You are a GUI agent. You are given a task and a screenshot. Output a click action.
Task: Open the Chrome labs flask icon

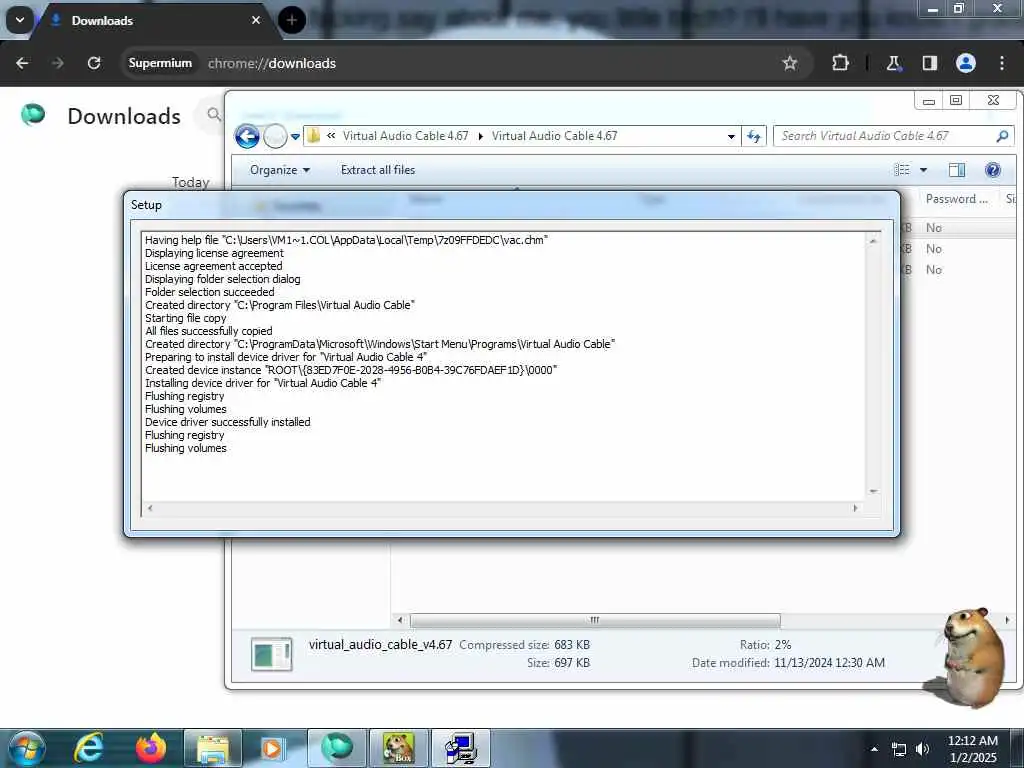coord(893,63)
